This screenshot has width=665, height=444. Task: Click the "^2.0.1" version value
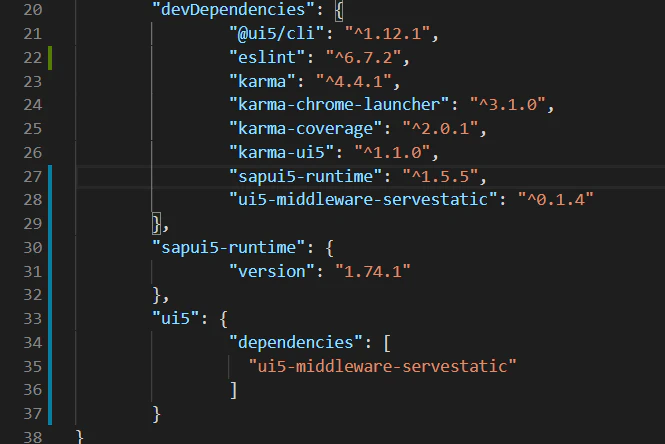[440, 128]
